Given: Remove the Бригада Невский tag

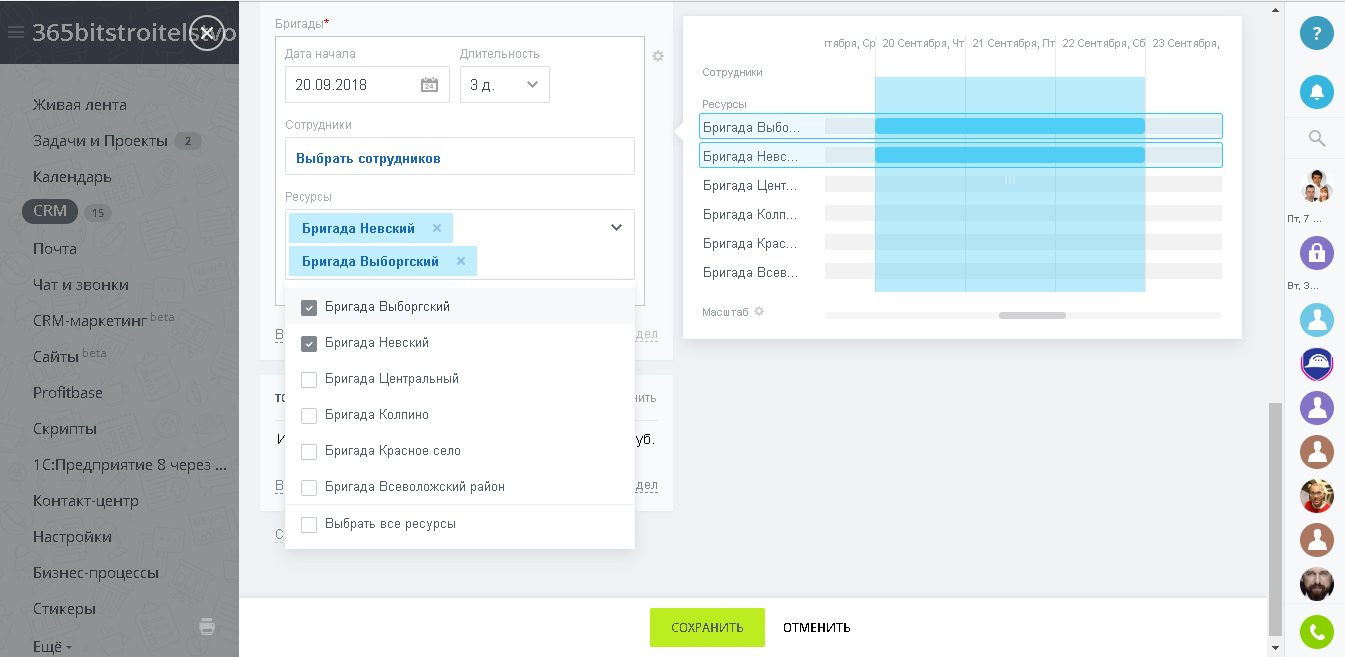Looking at the screenshot, I should point(437,228).
